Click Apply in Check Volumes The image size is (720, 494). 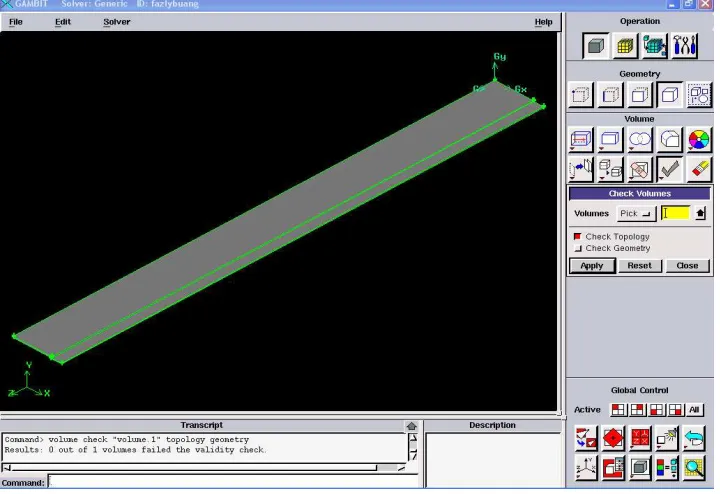coord(592,266)
